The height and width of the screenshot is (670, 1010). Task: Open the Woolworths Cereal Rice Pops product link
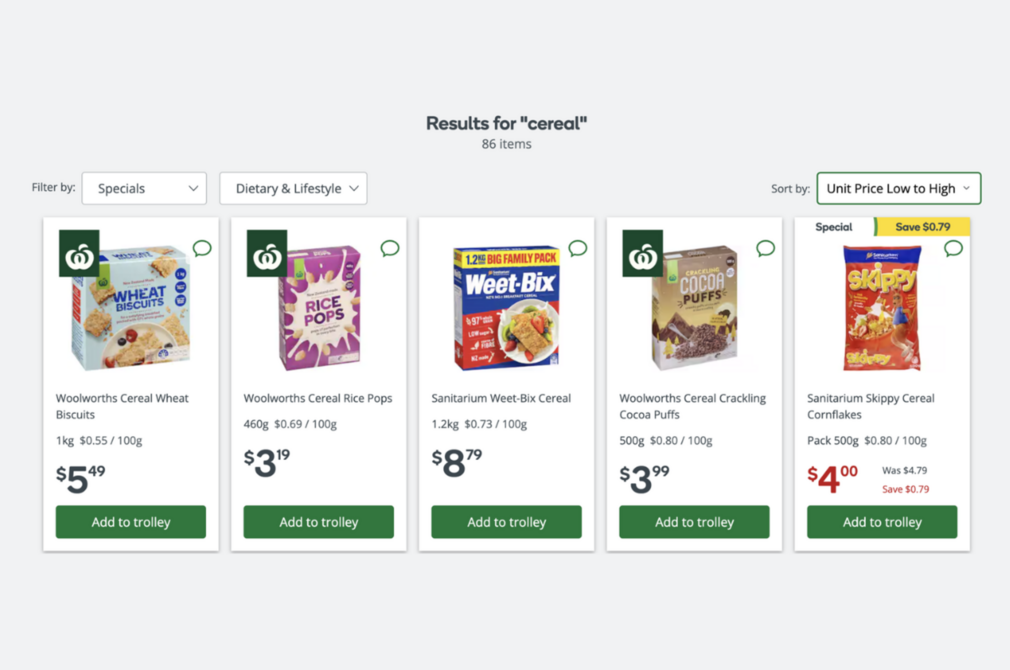[318, 397]
